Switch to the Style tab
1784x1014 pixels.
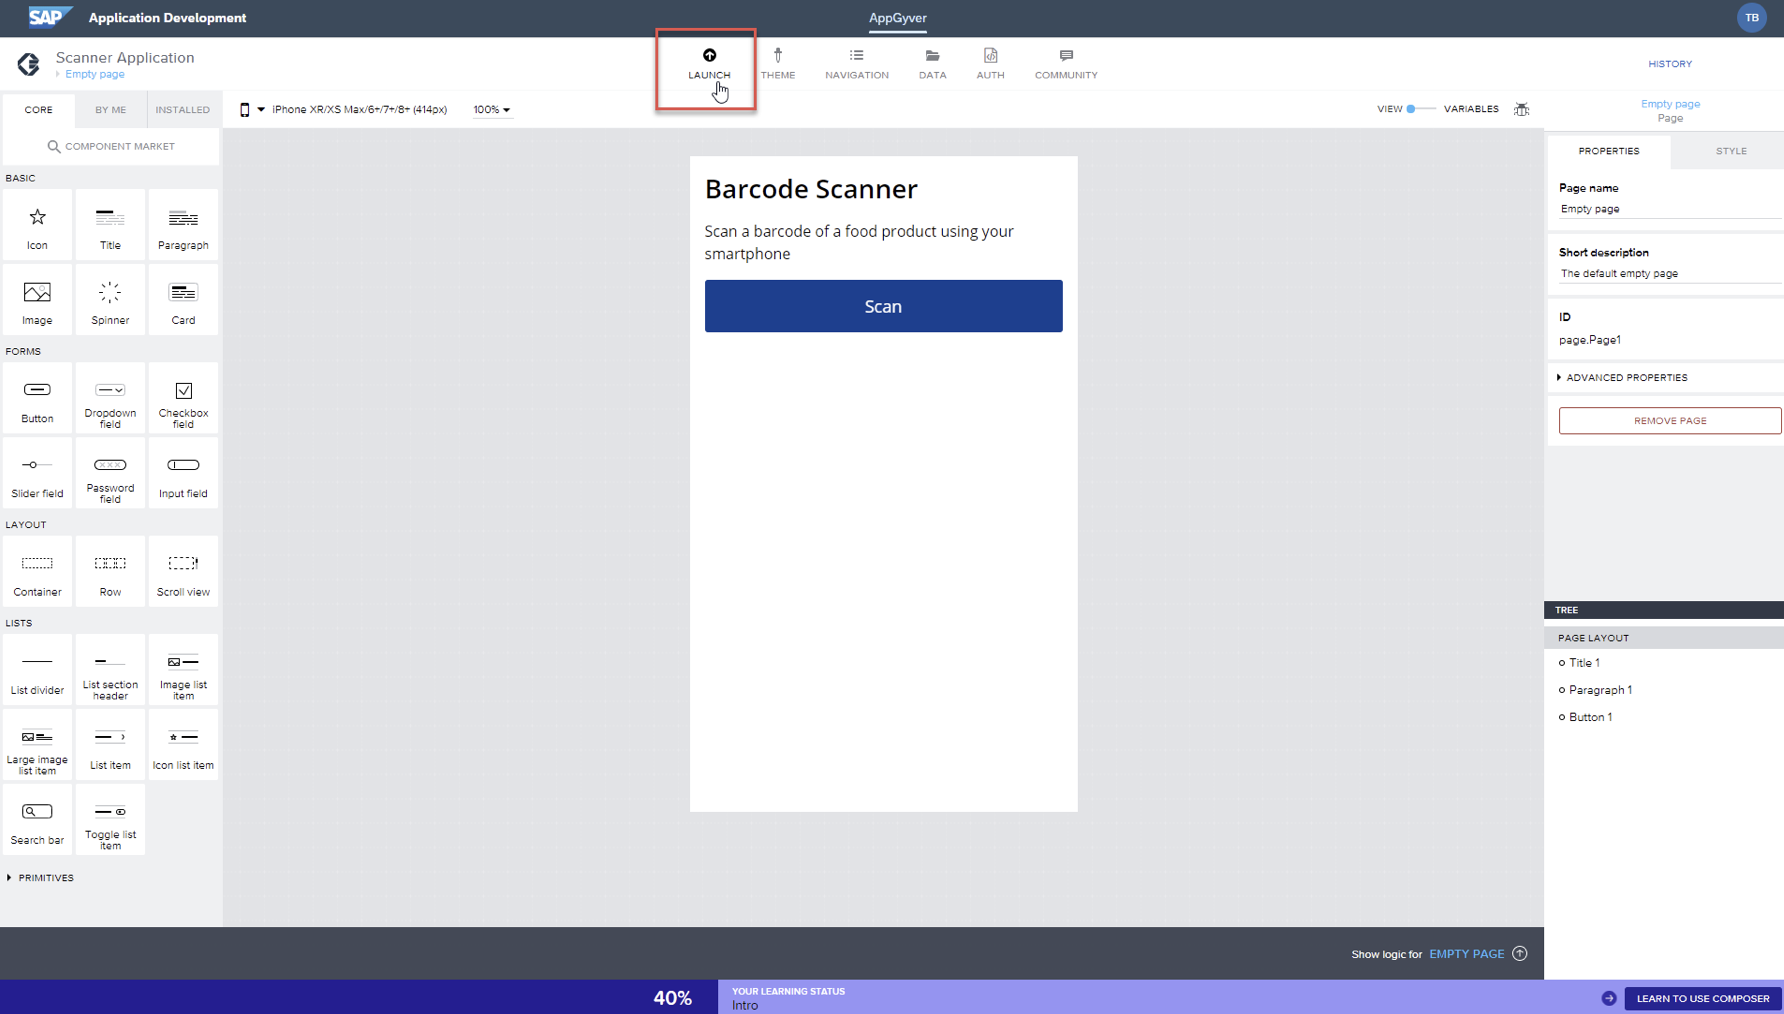coord(1731,151)
